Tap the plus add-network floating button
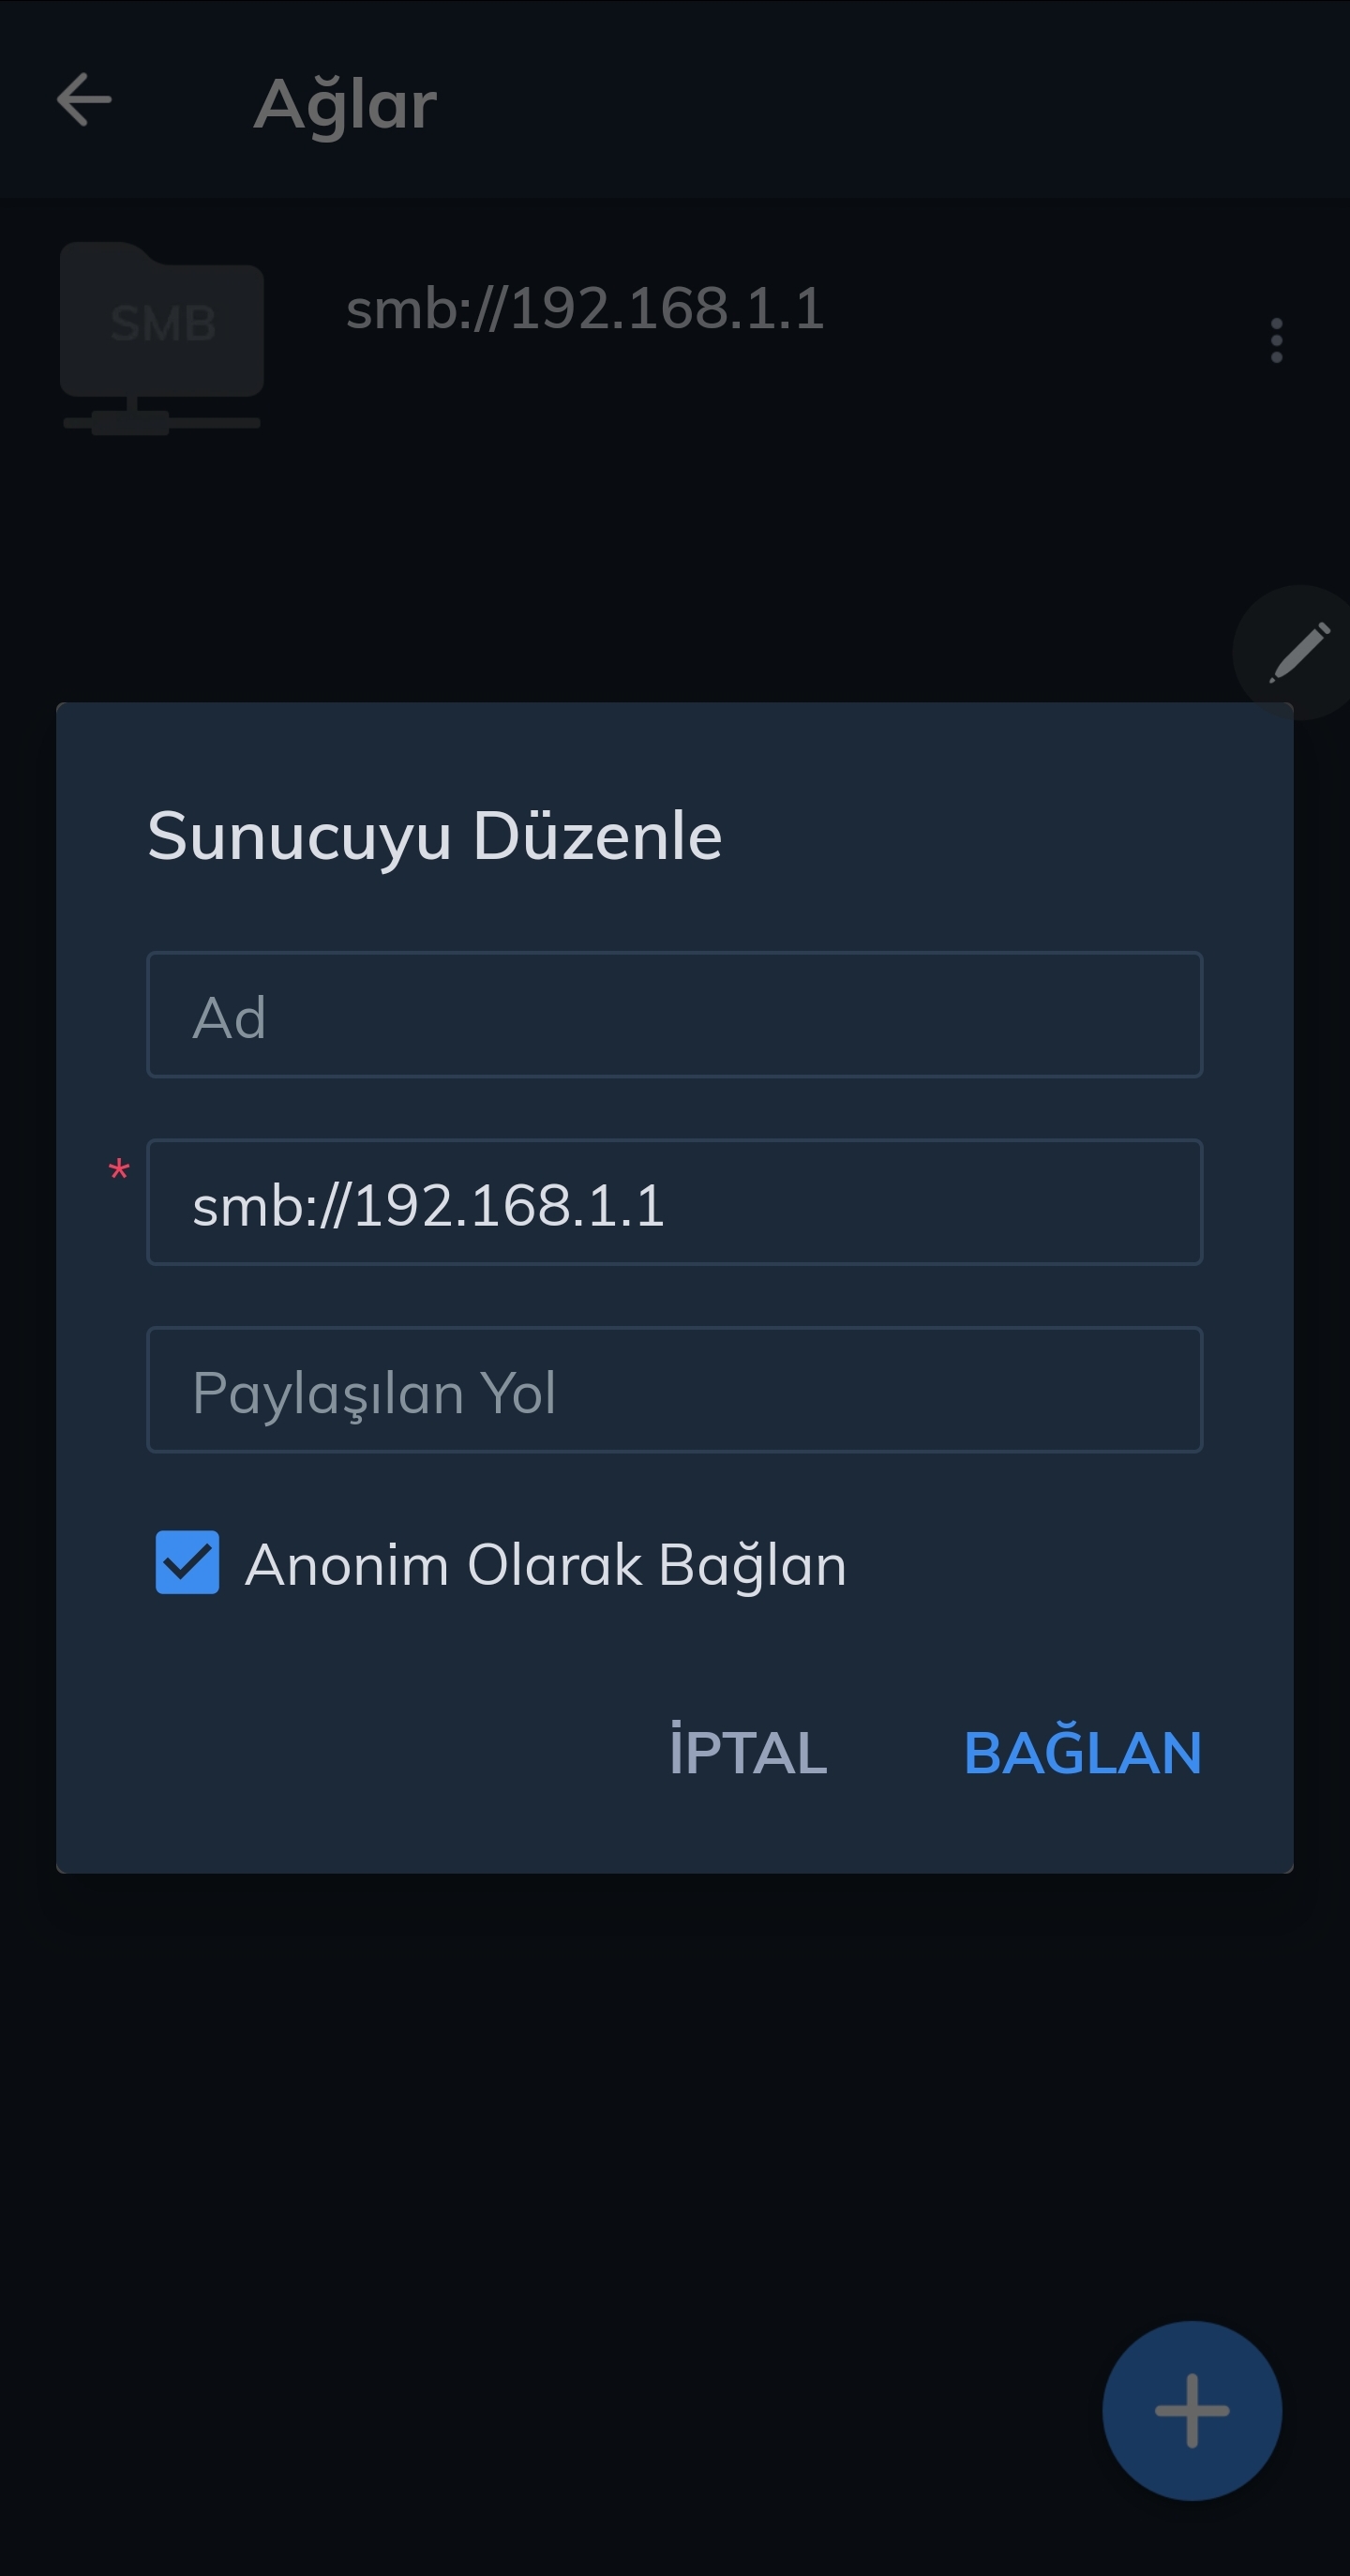 [x=1192, y=2411]
